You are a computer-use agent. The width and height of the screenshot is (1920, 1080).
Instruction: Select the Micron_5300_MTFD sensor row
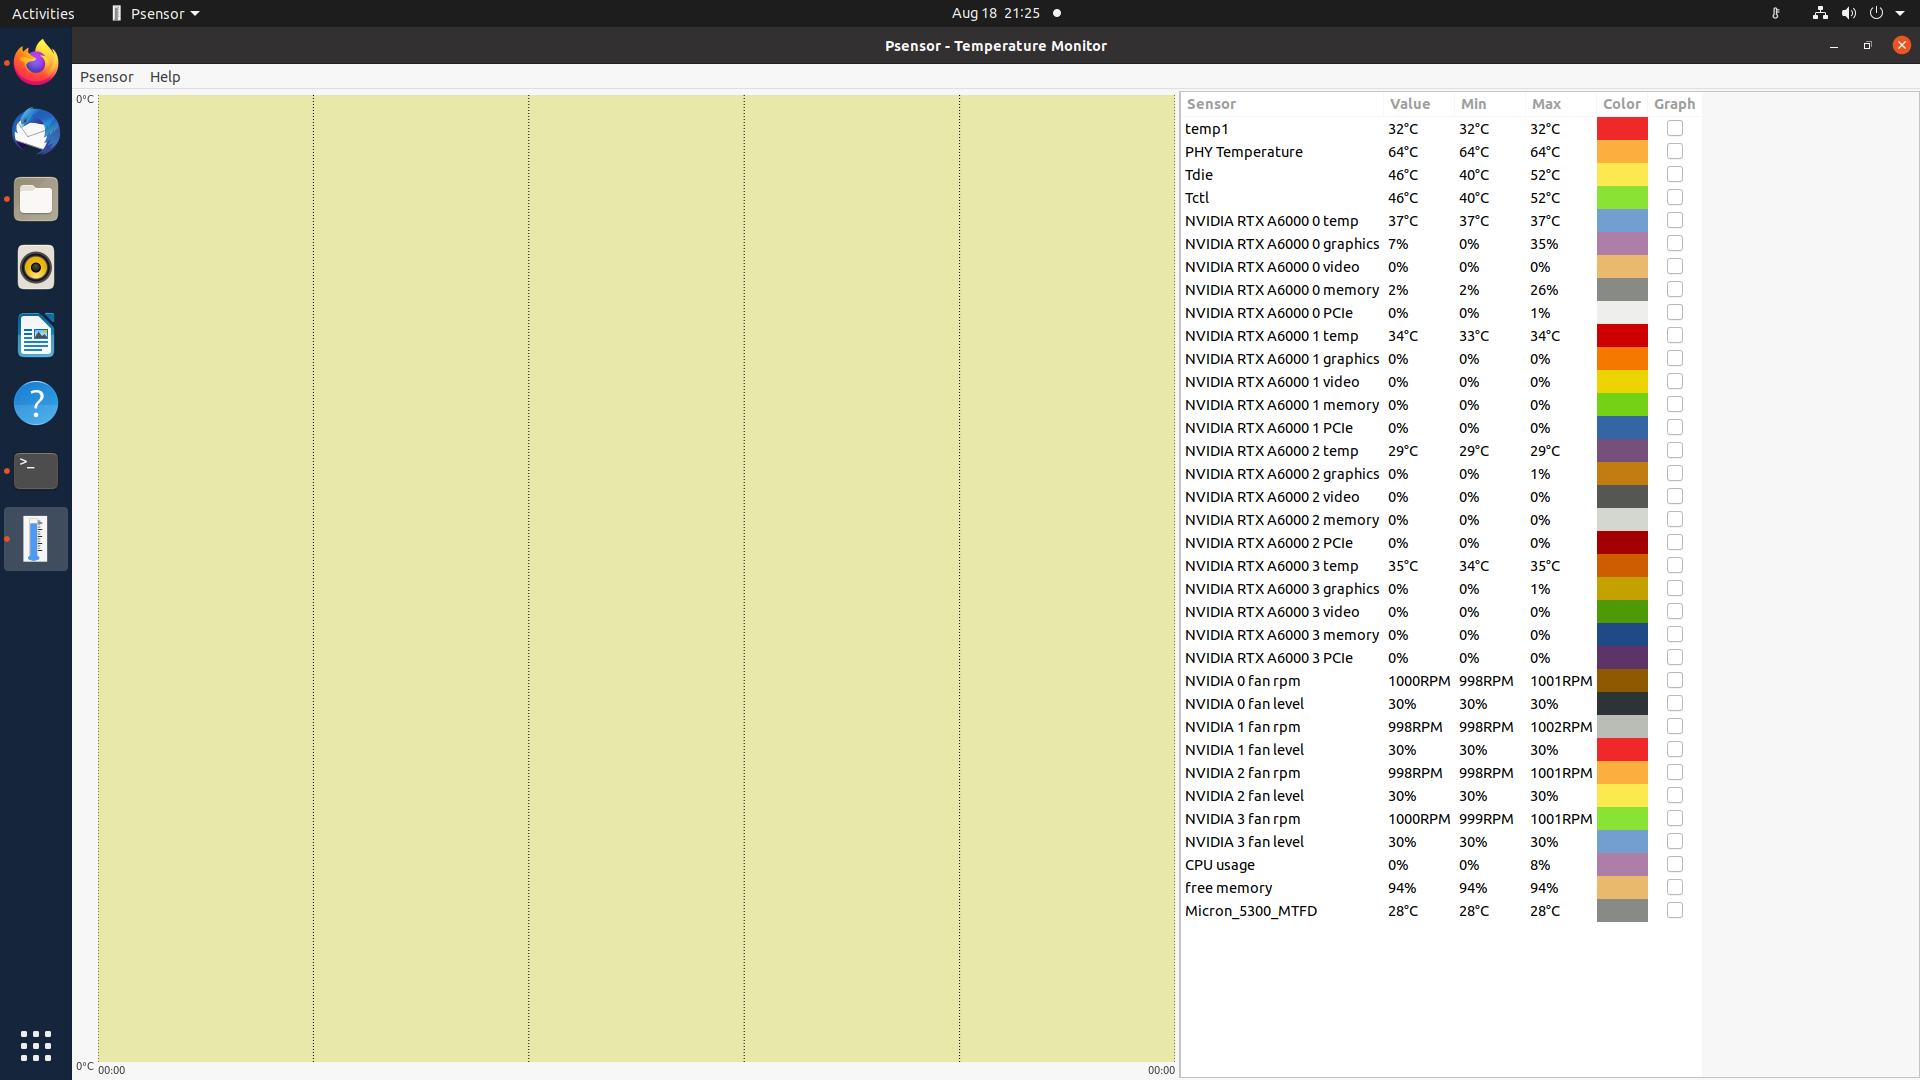click(1441, 910)
